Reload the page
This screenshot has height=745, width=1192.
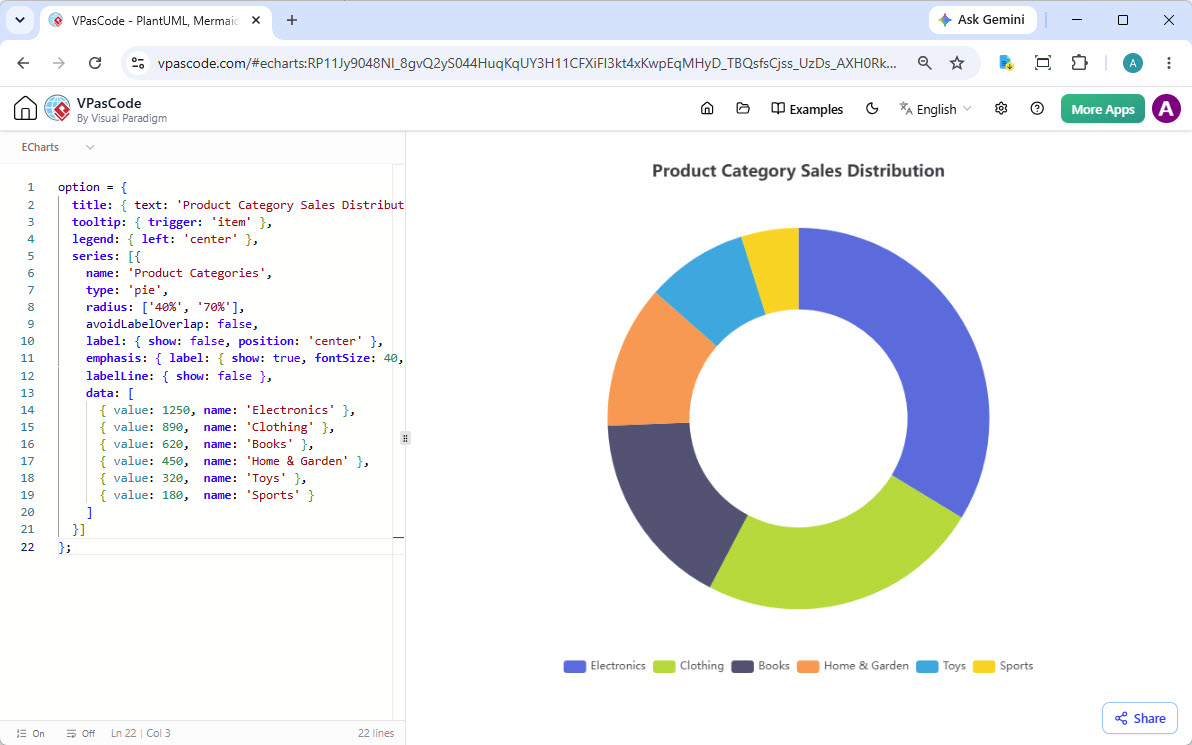click(x=95, y=63)
